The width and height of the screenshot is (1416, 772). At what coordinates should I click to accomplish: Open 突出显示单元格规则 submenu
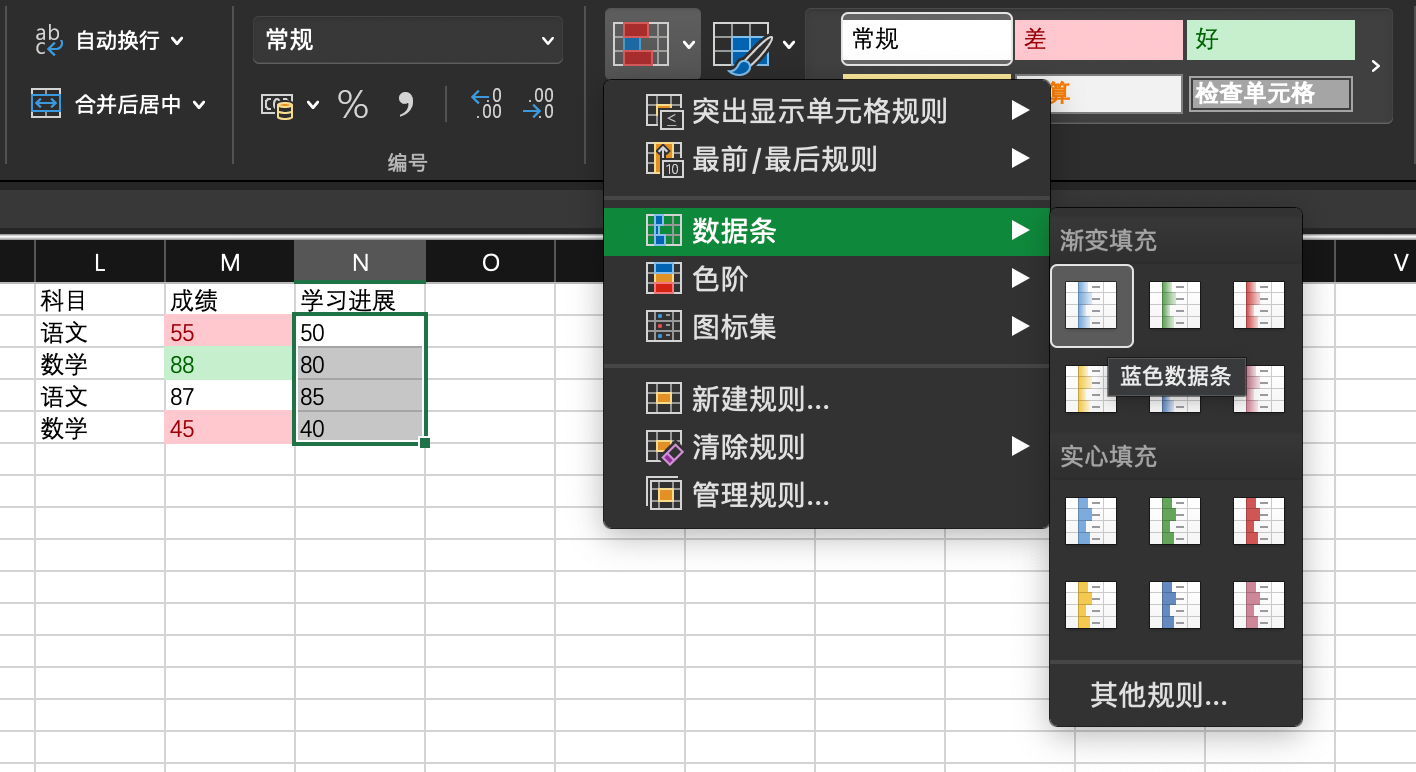(x=820, y=112)
